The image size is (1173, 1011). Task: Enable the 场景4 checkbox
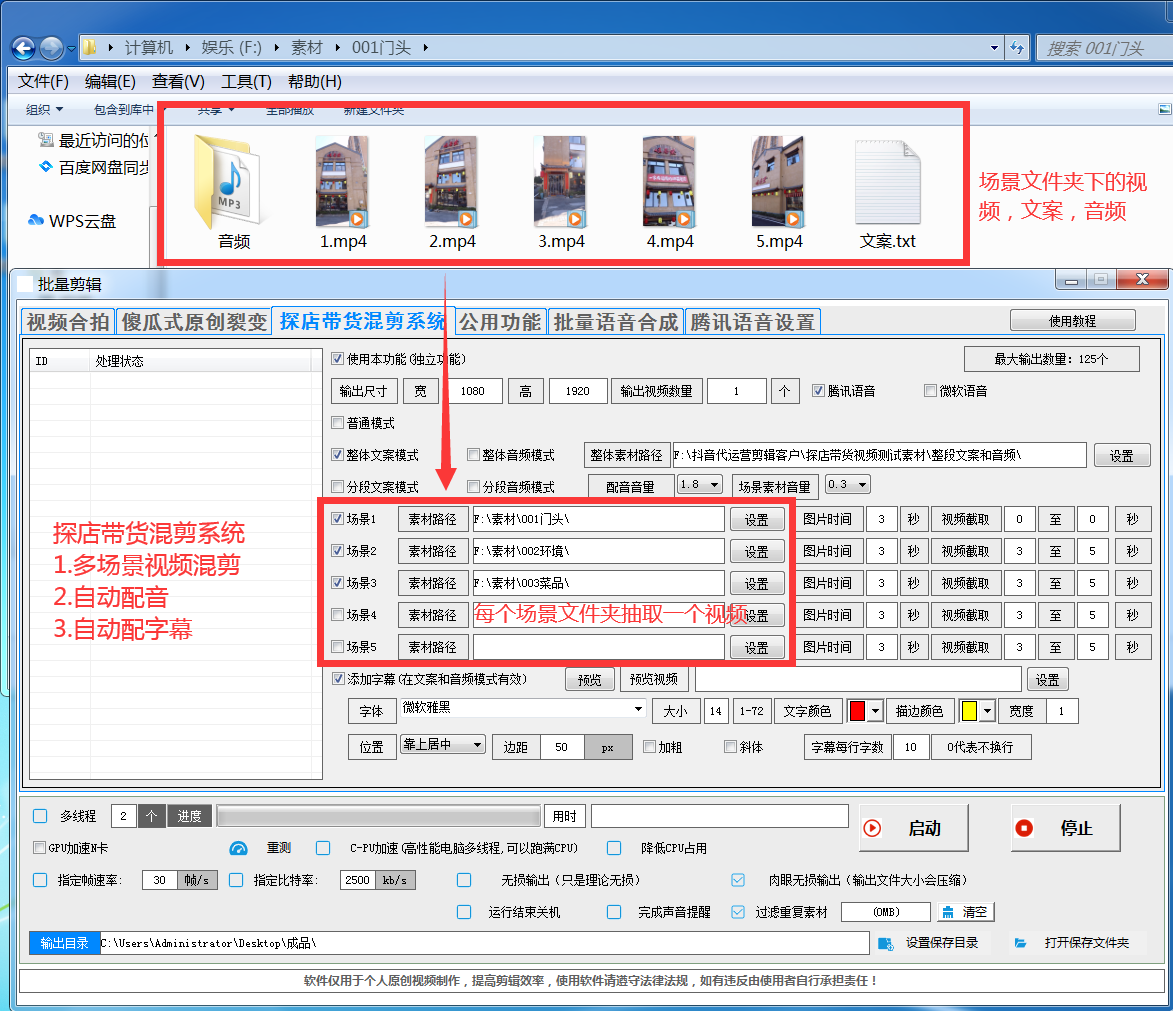[339, 615]
